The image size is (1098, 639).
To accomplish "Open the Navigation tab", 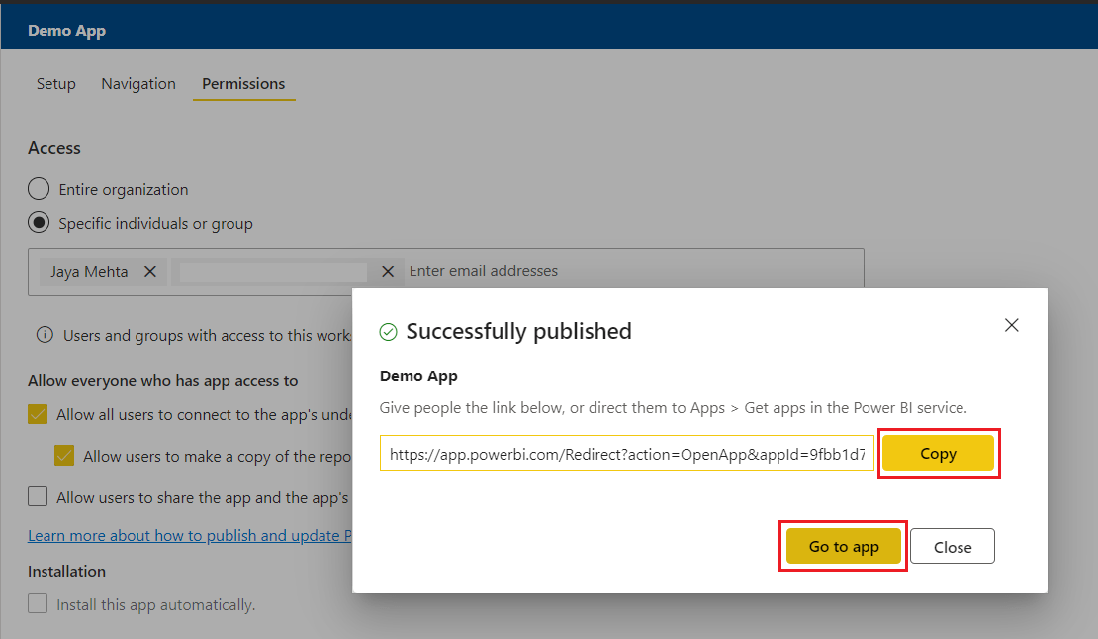I will [x=138, y=84].
